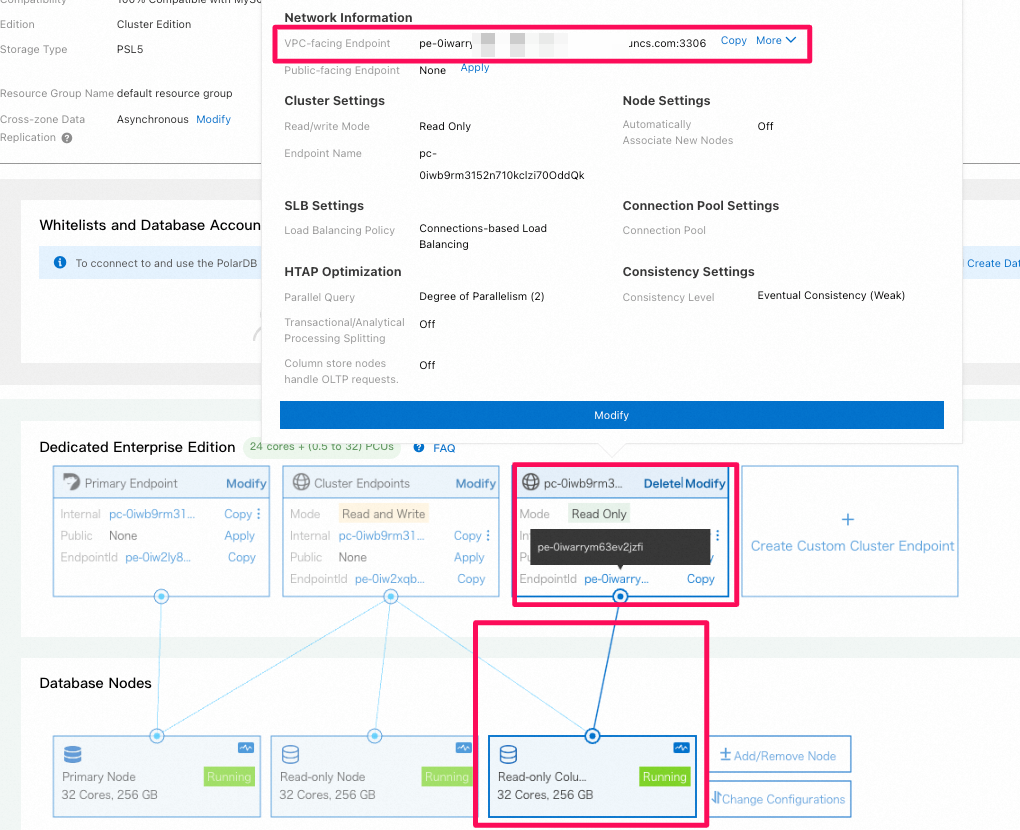
Task: Copy the Cluster Endpoints internal address
Action: pos(467,535)
